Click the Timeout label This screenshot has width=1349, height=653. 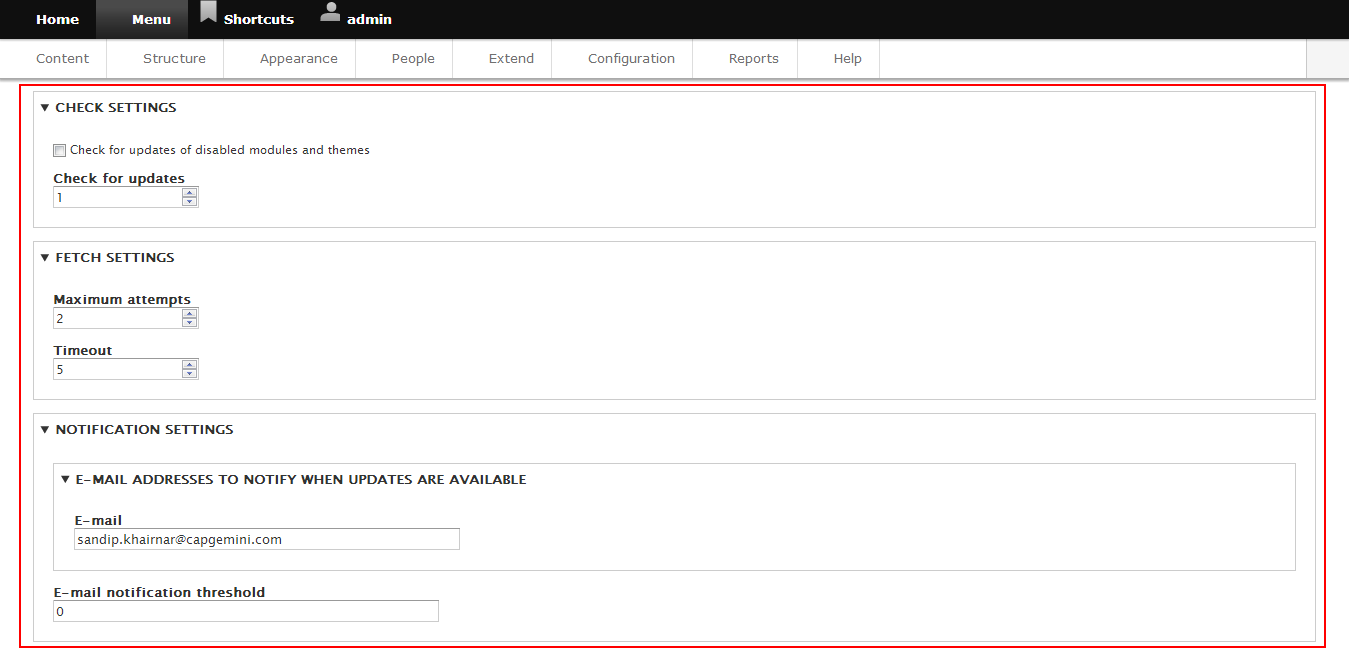(83, 350)
